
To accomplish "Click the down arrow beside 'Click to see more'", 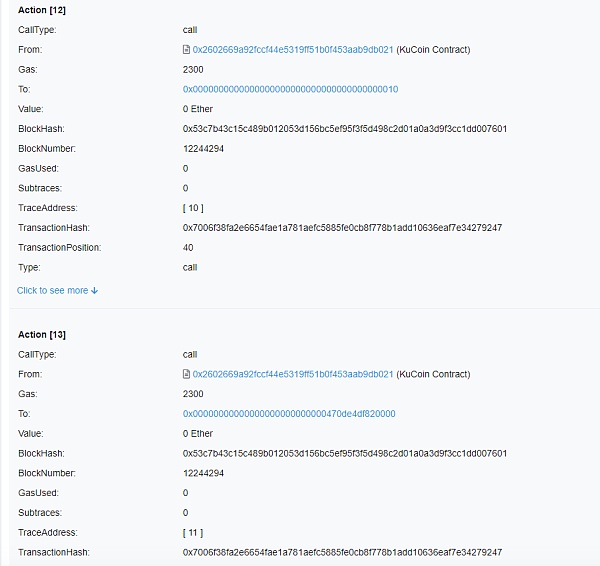I will (x=95, y=291).
